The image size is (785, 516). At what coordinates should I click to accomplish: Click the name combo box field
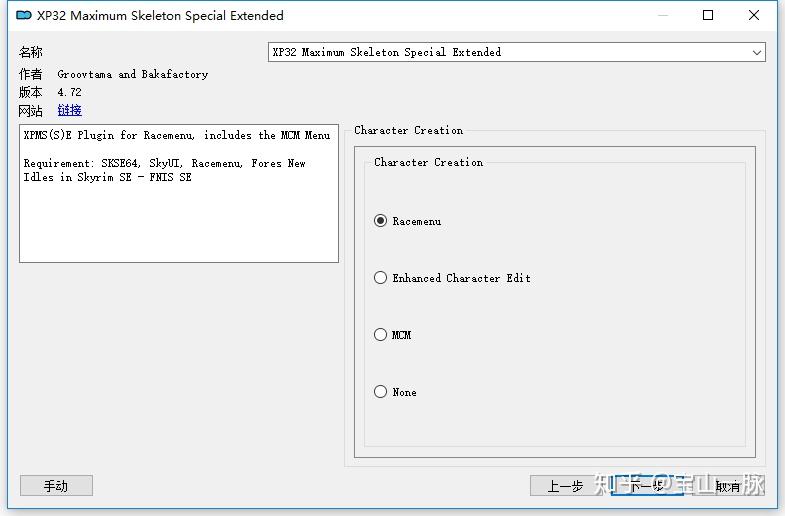517,52
